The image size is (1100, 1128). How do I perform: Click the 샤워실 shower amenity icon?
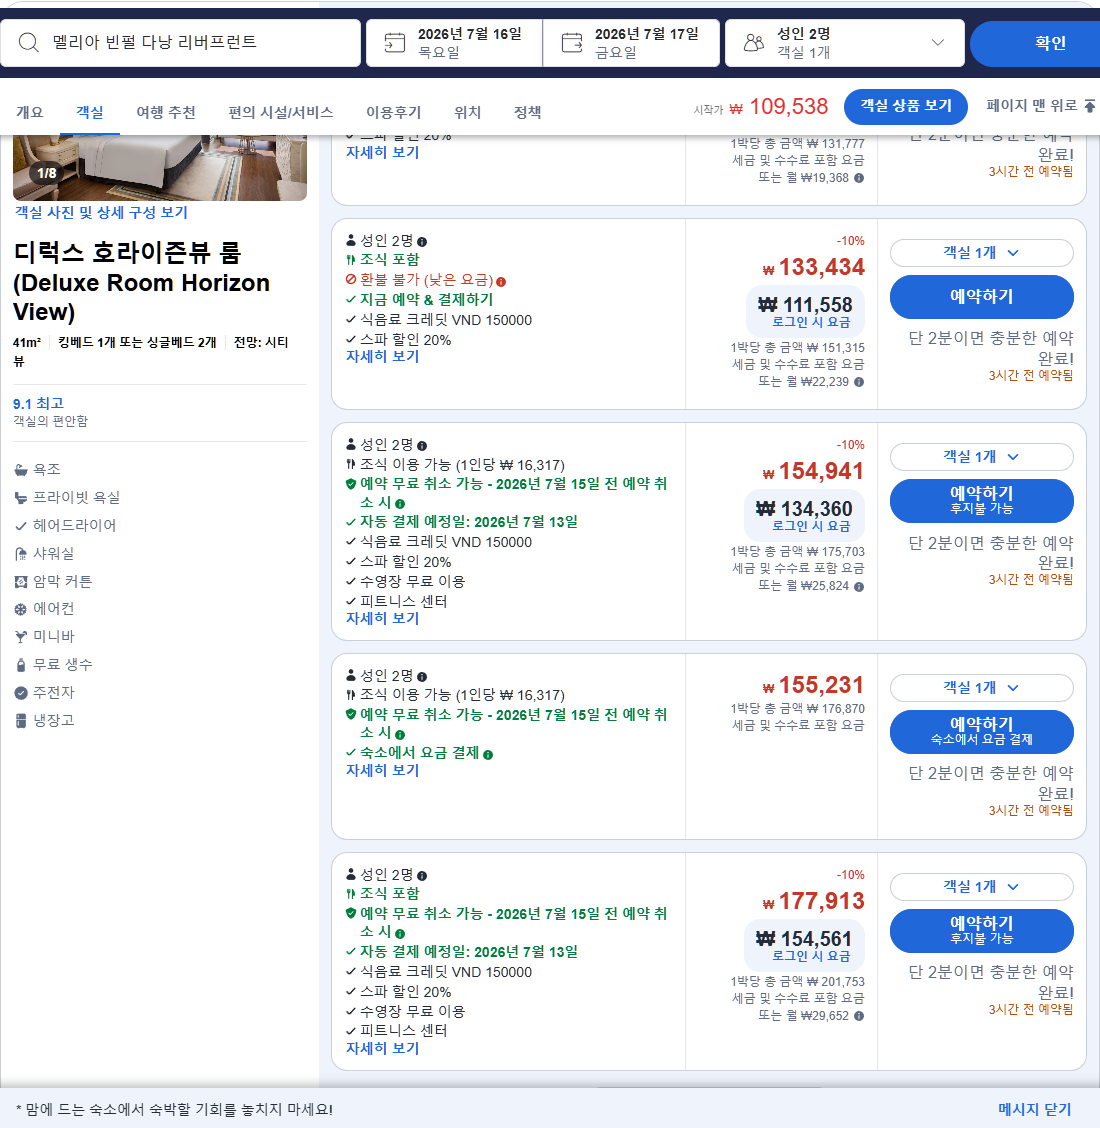point(21,554)
